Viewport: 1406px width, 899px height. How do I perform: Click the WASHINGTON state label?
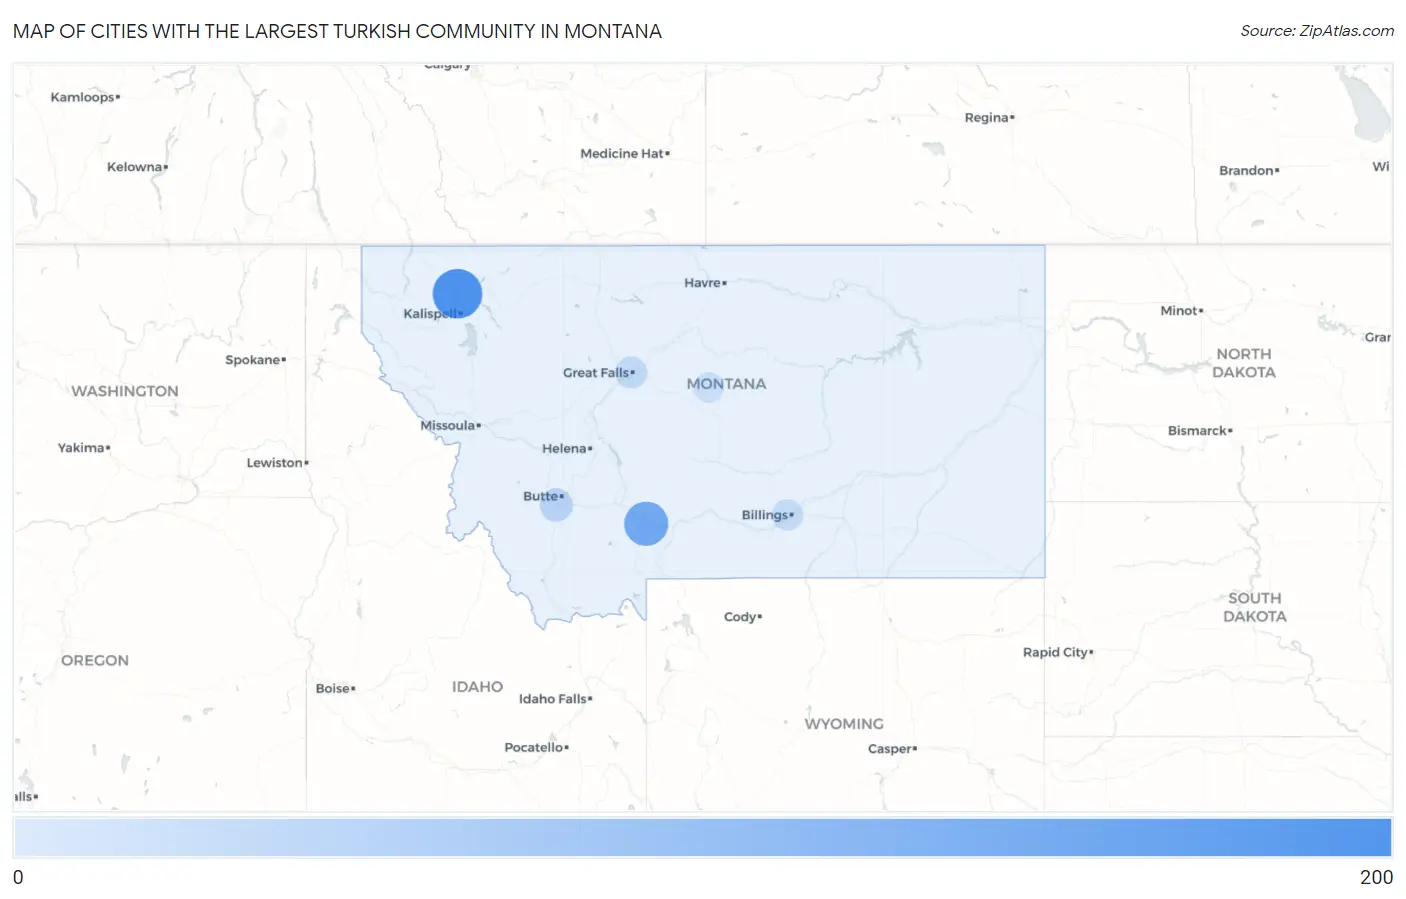(125, 391)
